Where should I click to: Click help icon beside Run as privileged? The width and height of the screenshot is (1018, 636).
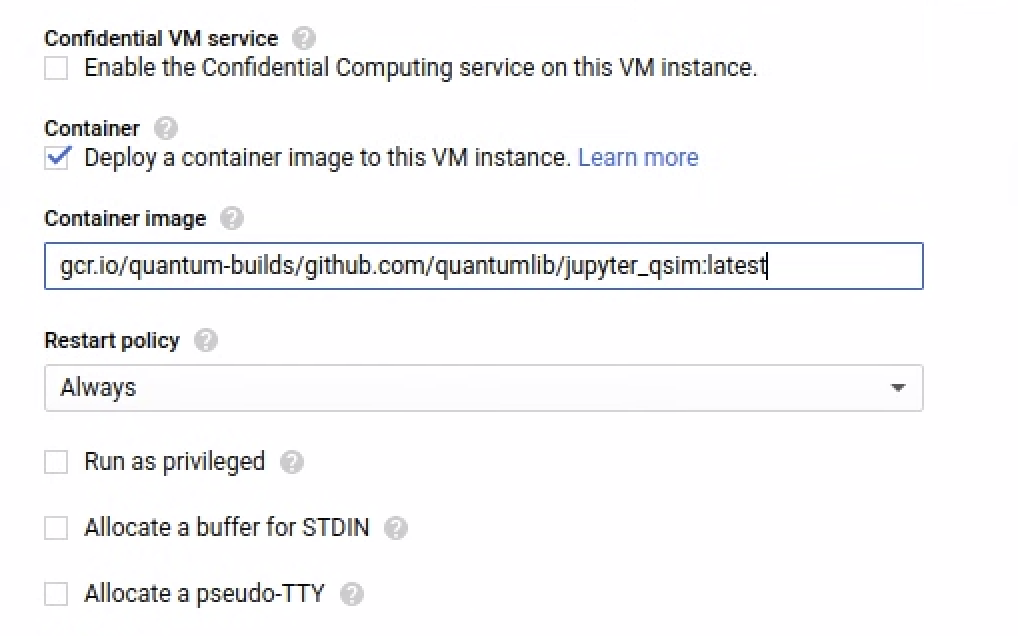(x=292, y=462)
